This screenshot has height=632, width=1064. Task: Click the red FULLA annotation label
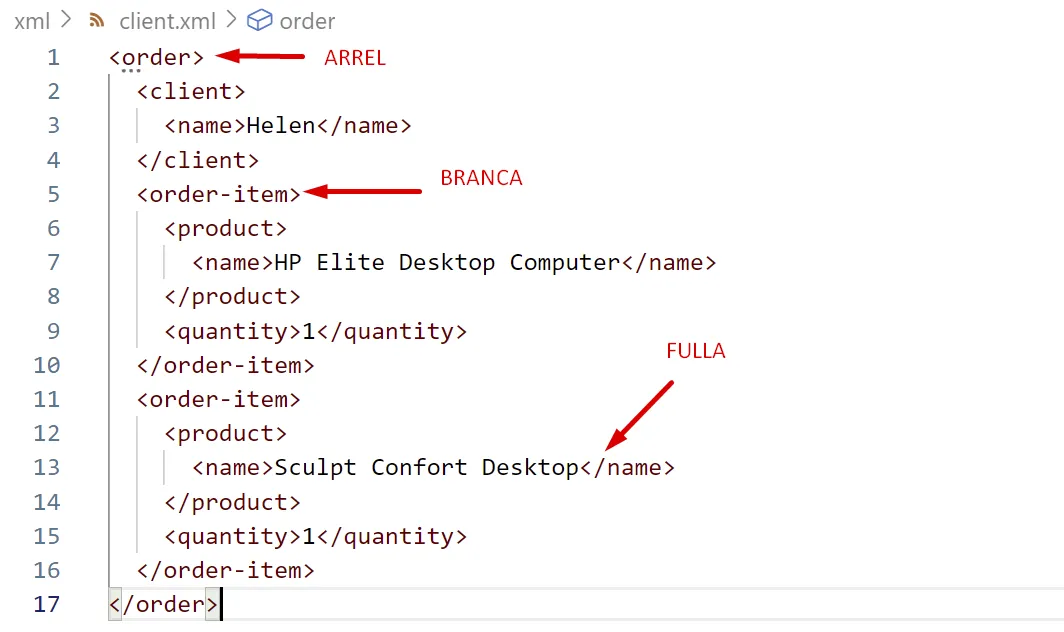coord(695,351)
